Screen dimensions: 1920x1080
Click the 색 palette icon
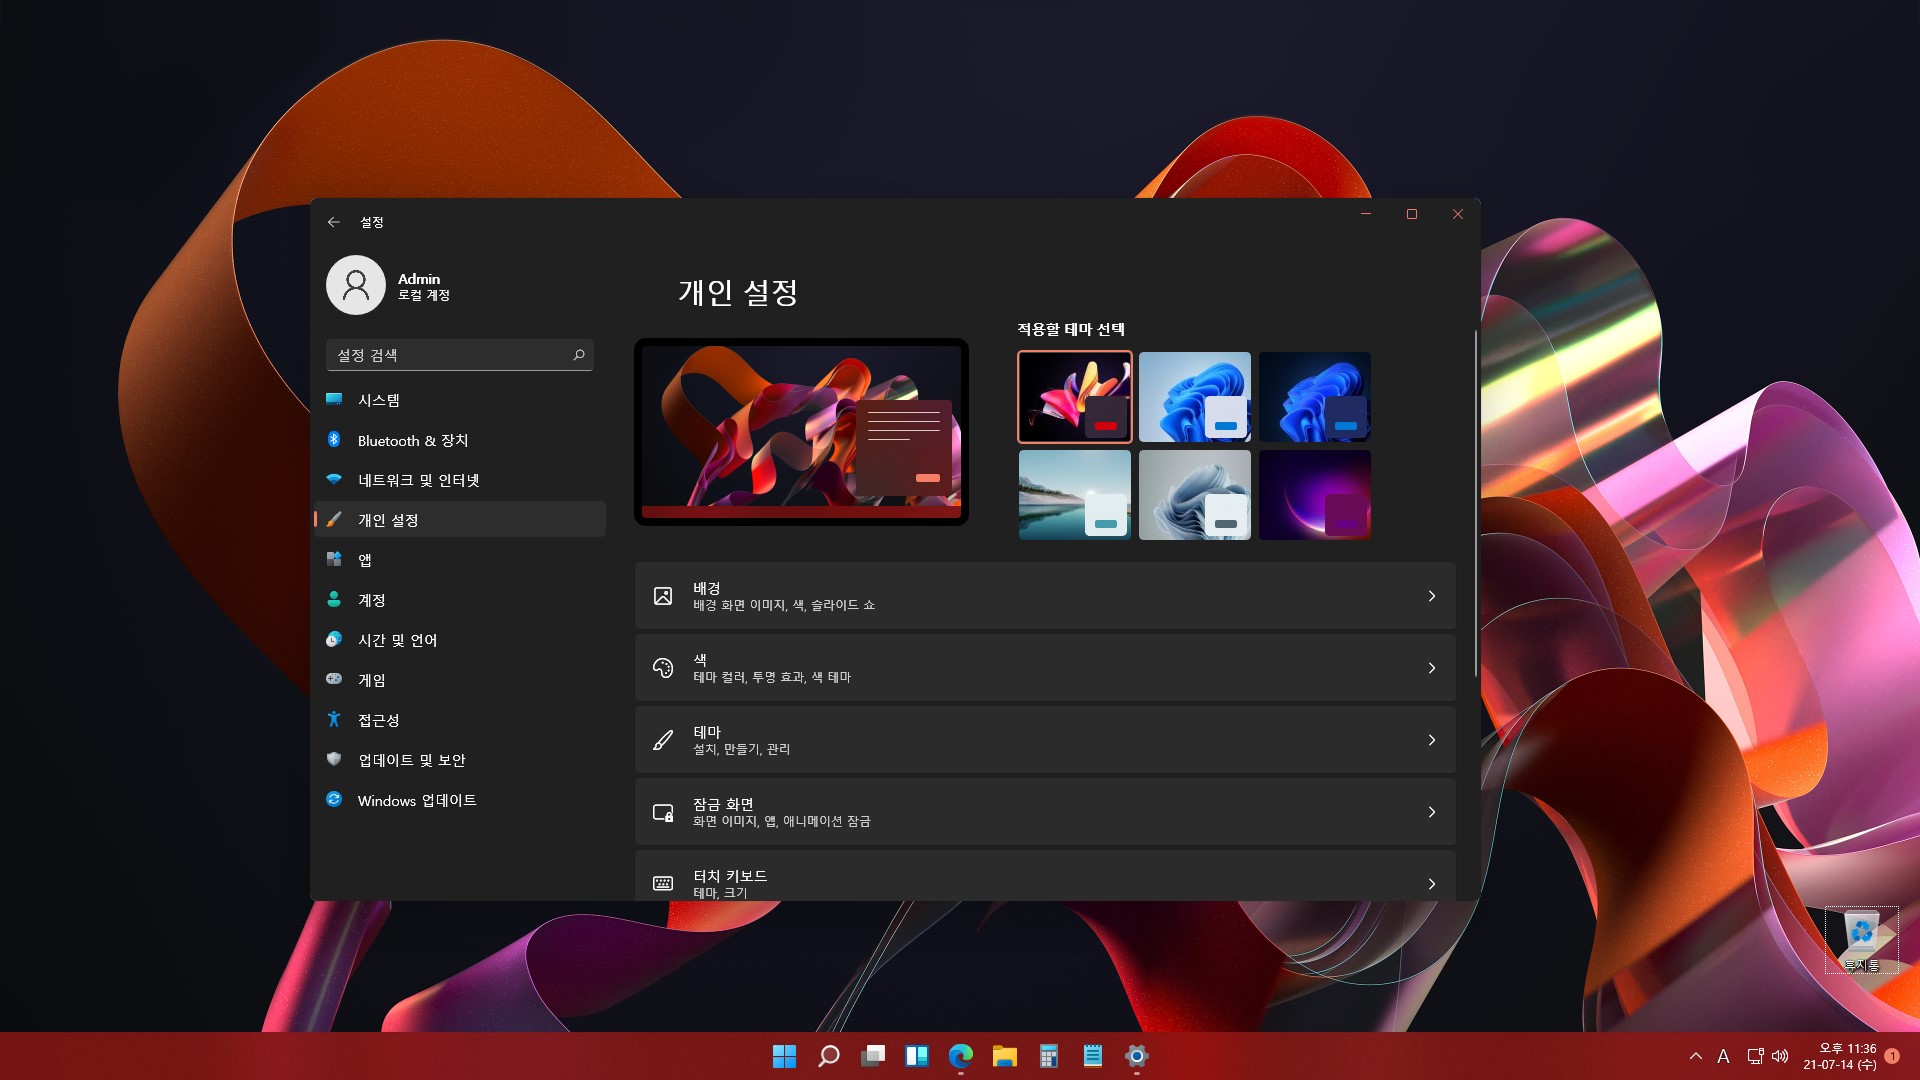coord(663,668)
